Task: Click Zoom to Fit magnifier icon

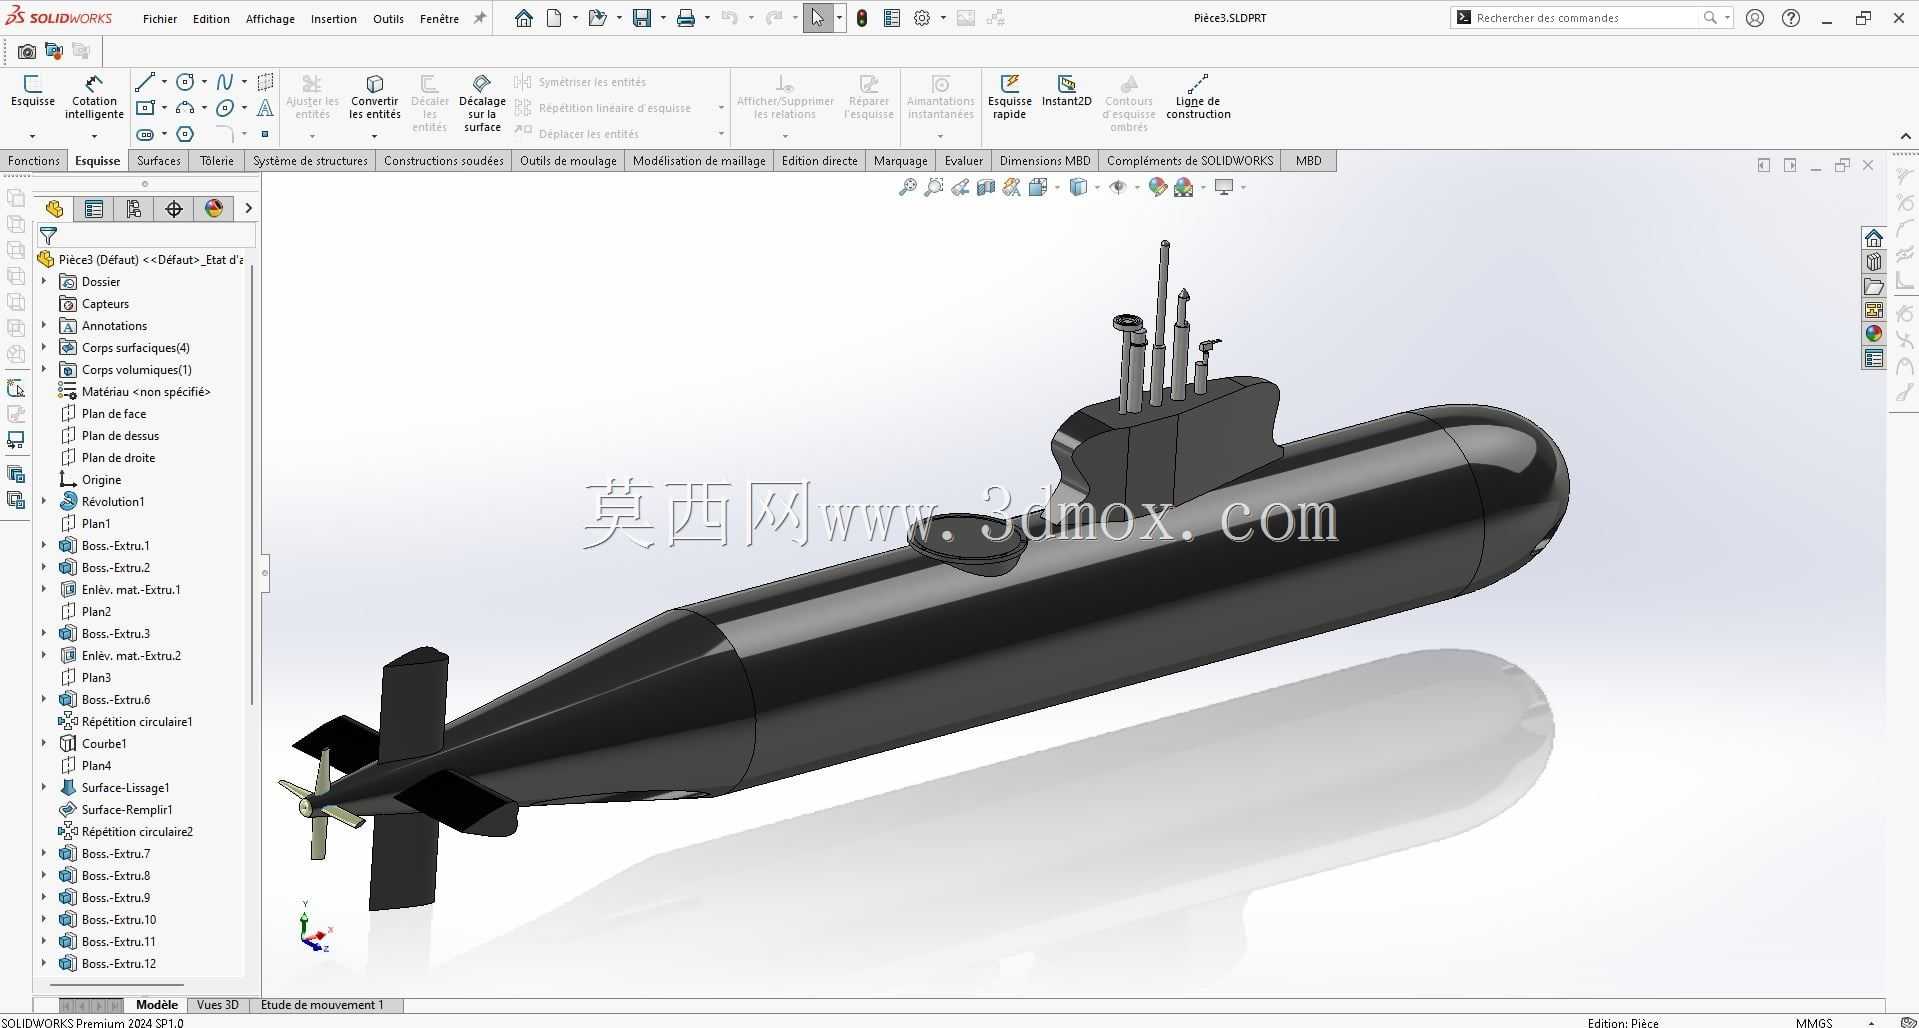Action: point(907,187)
